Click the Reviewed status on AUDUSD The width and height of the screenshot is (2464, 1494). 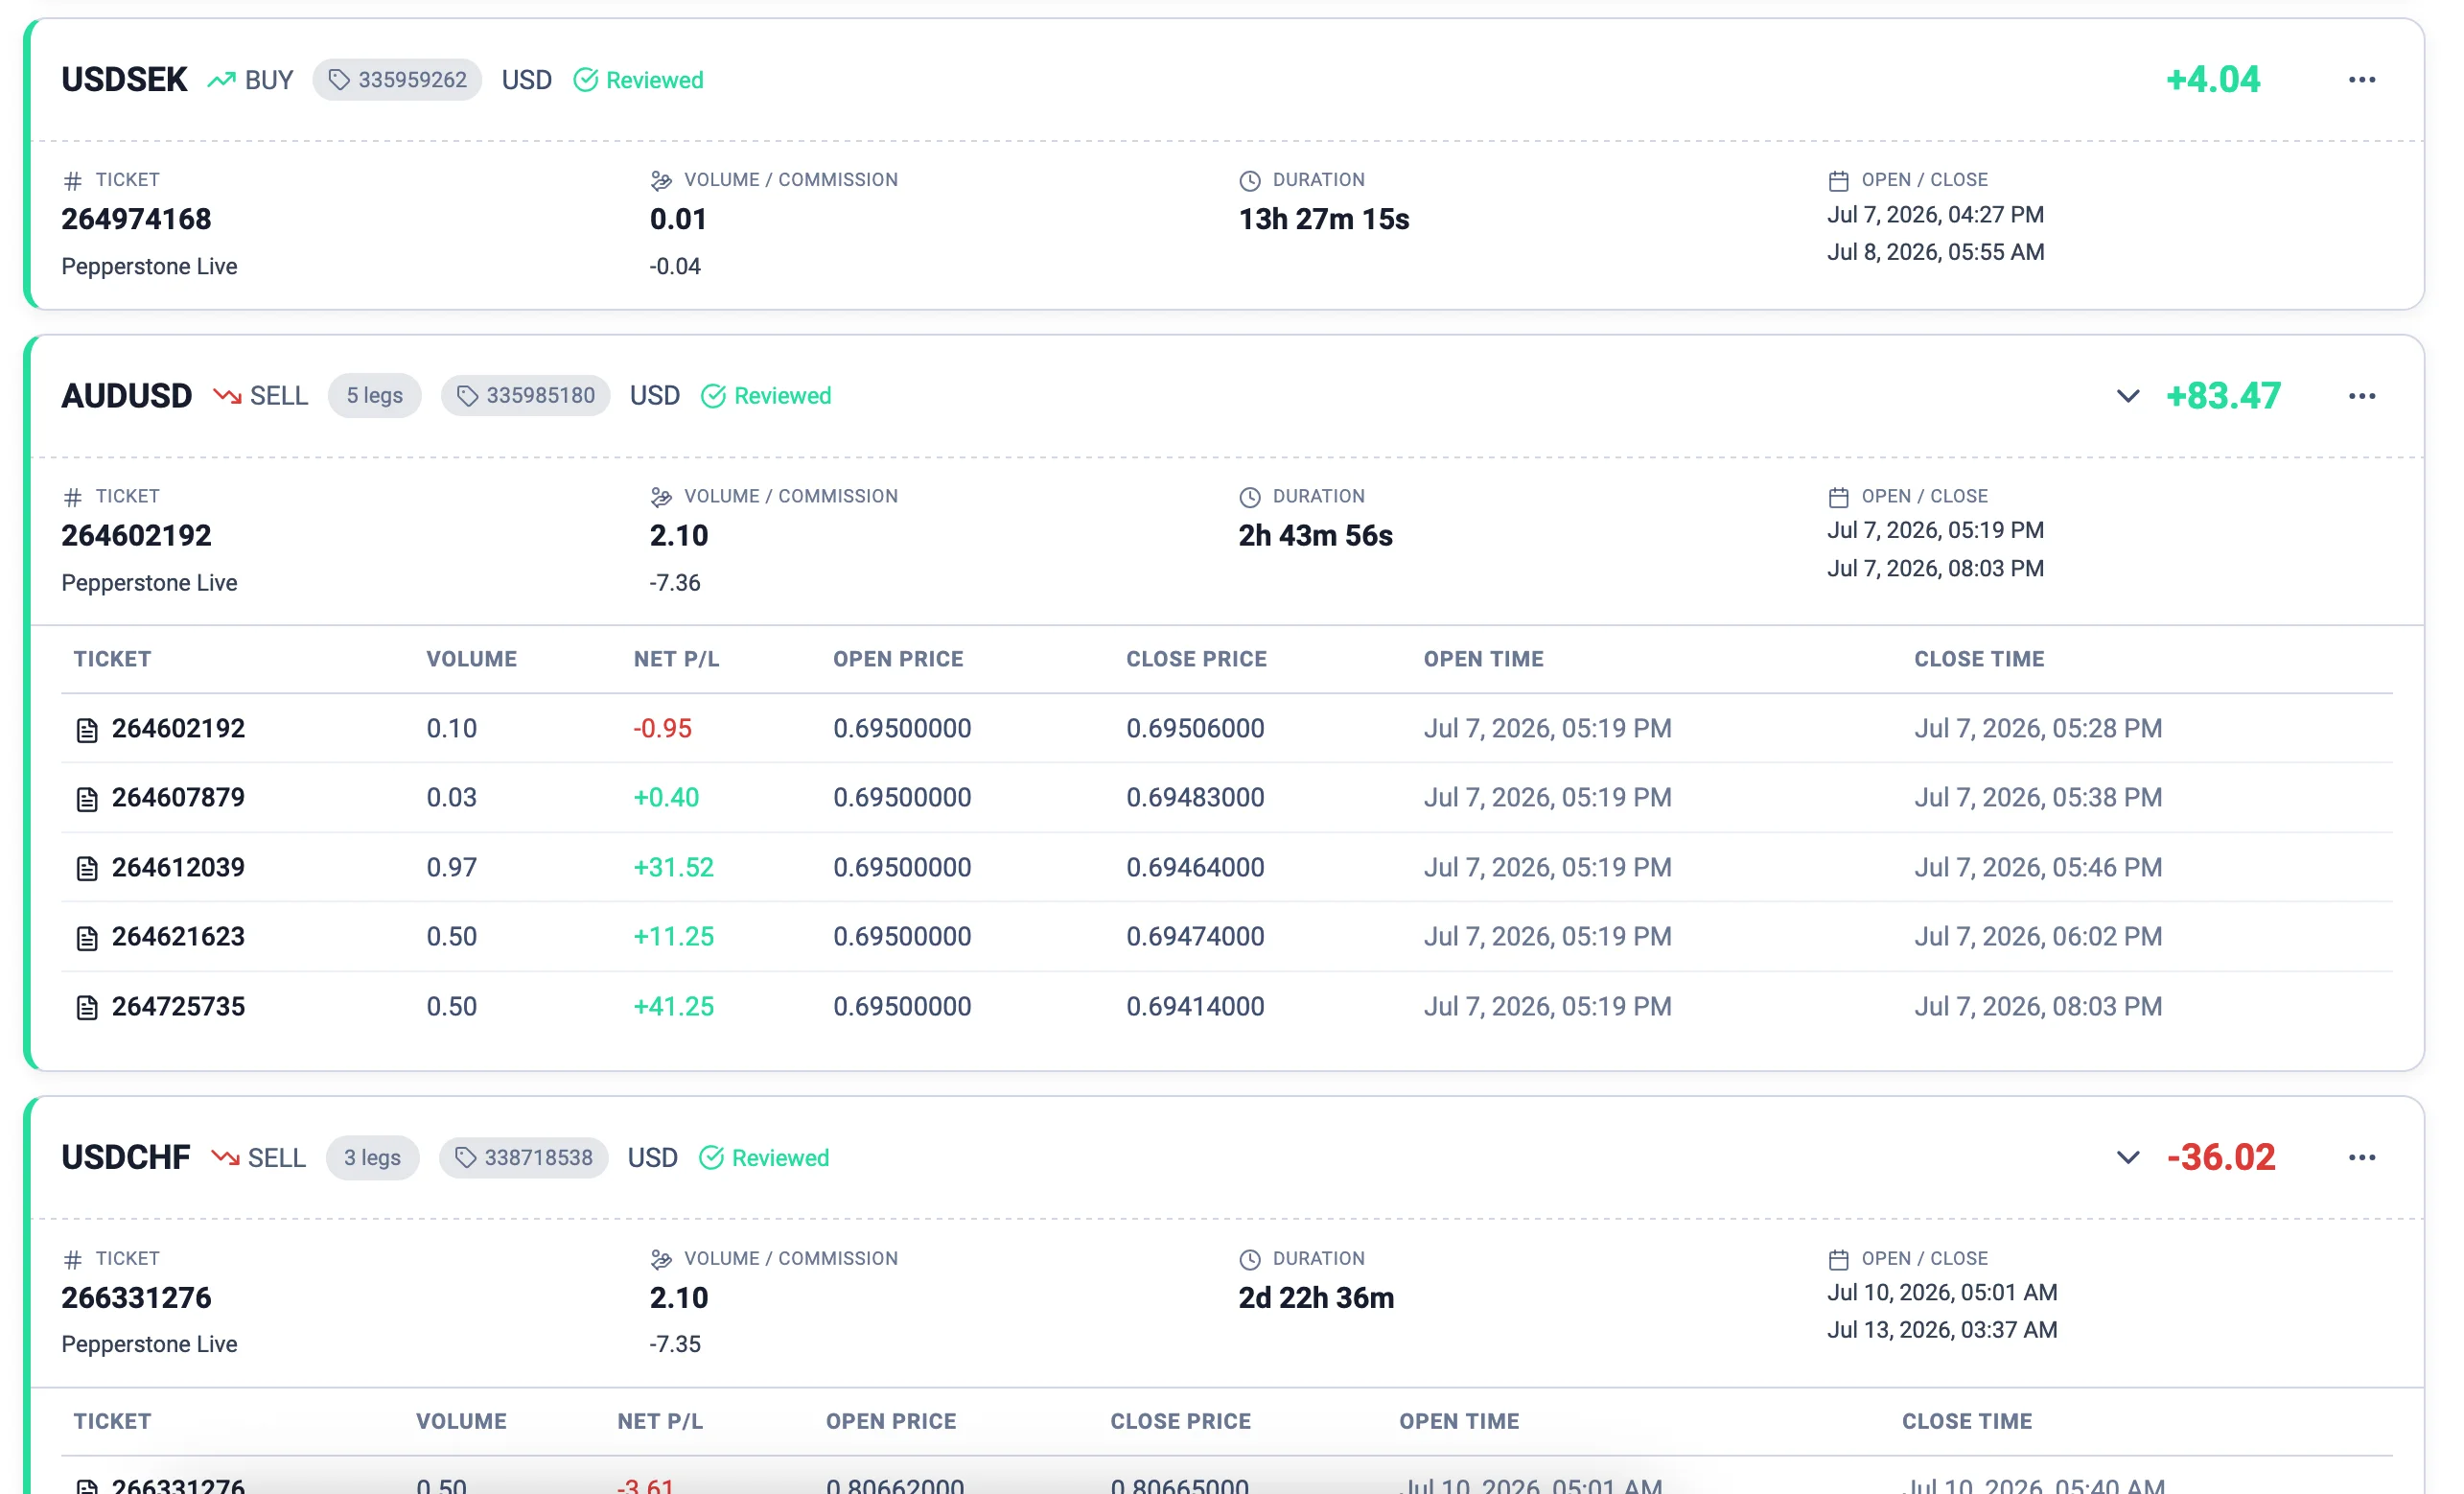point(766,396)
